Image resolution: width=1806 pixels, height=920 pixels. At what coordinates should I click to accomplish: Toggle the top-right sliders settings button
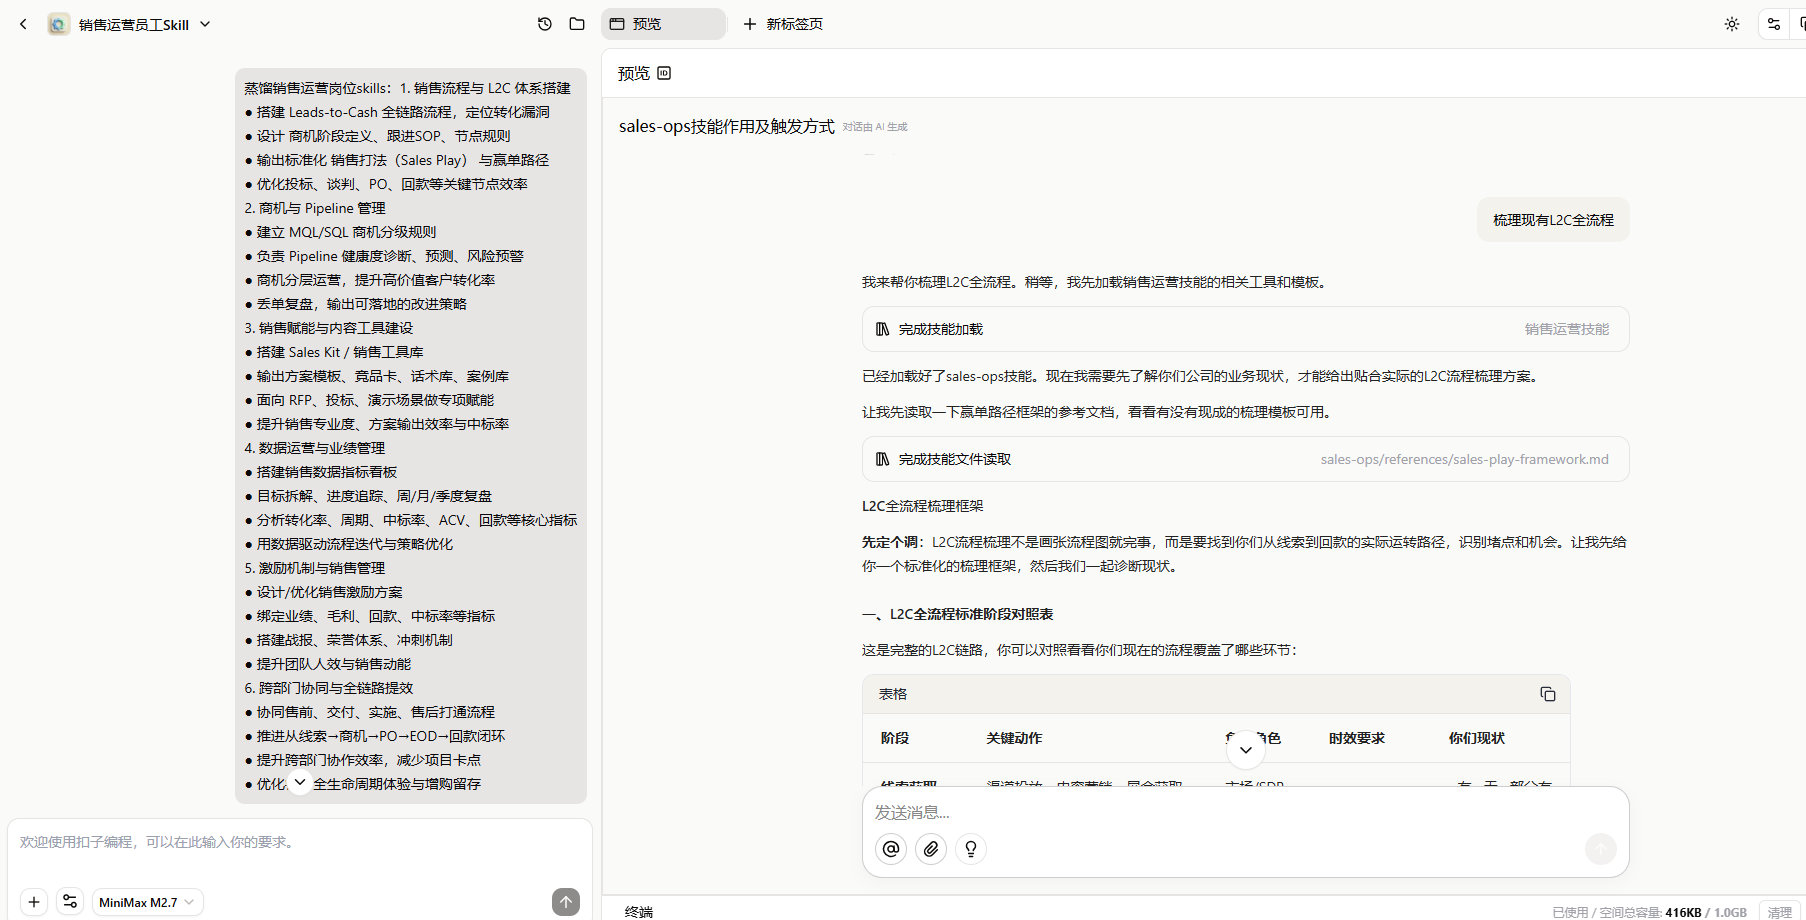point(1774,24)
